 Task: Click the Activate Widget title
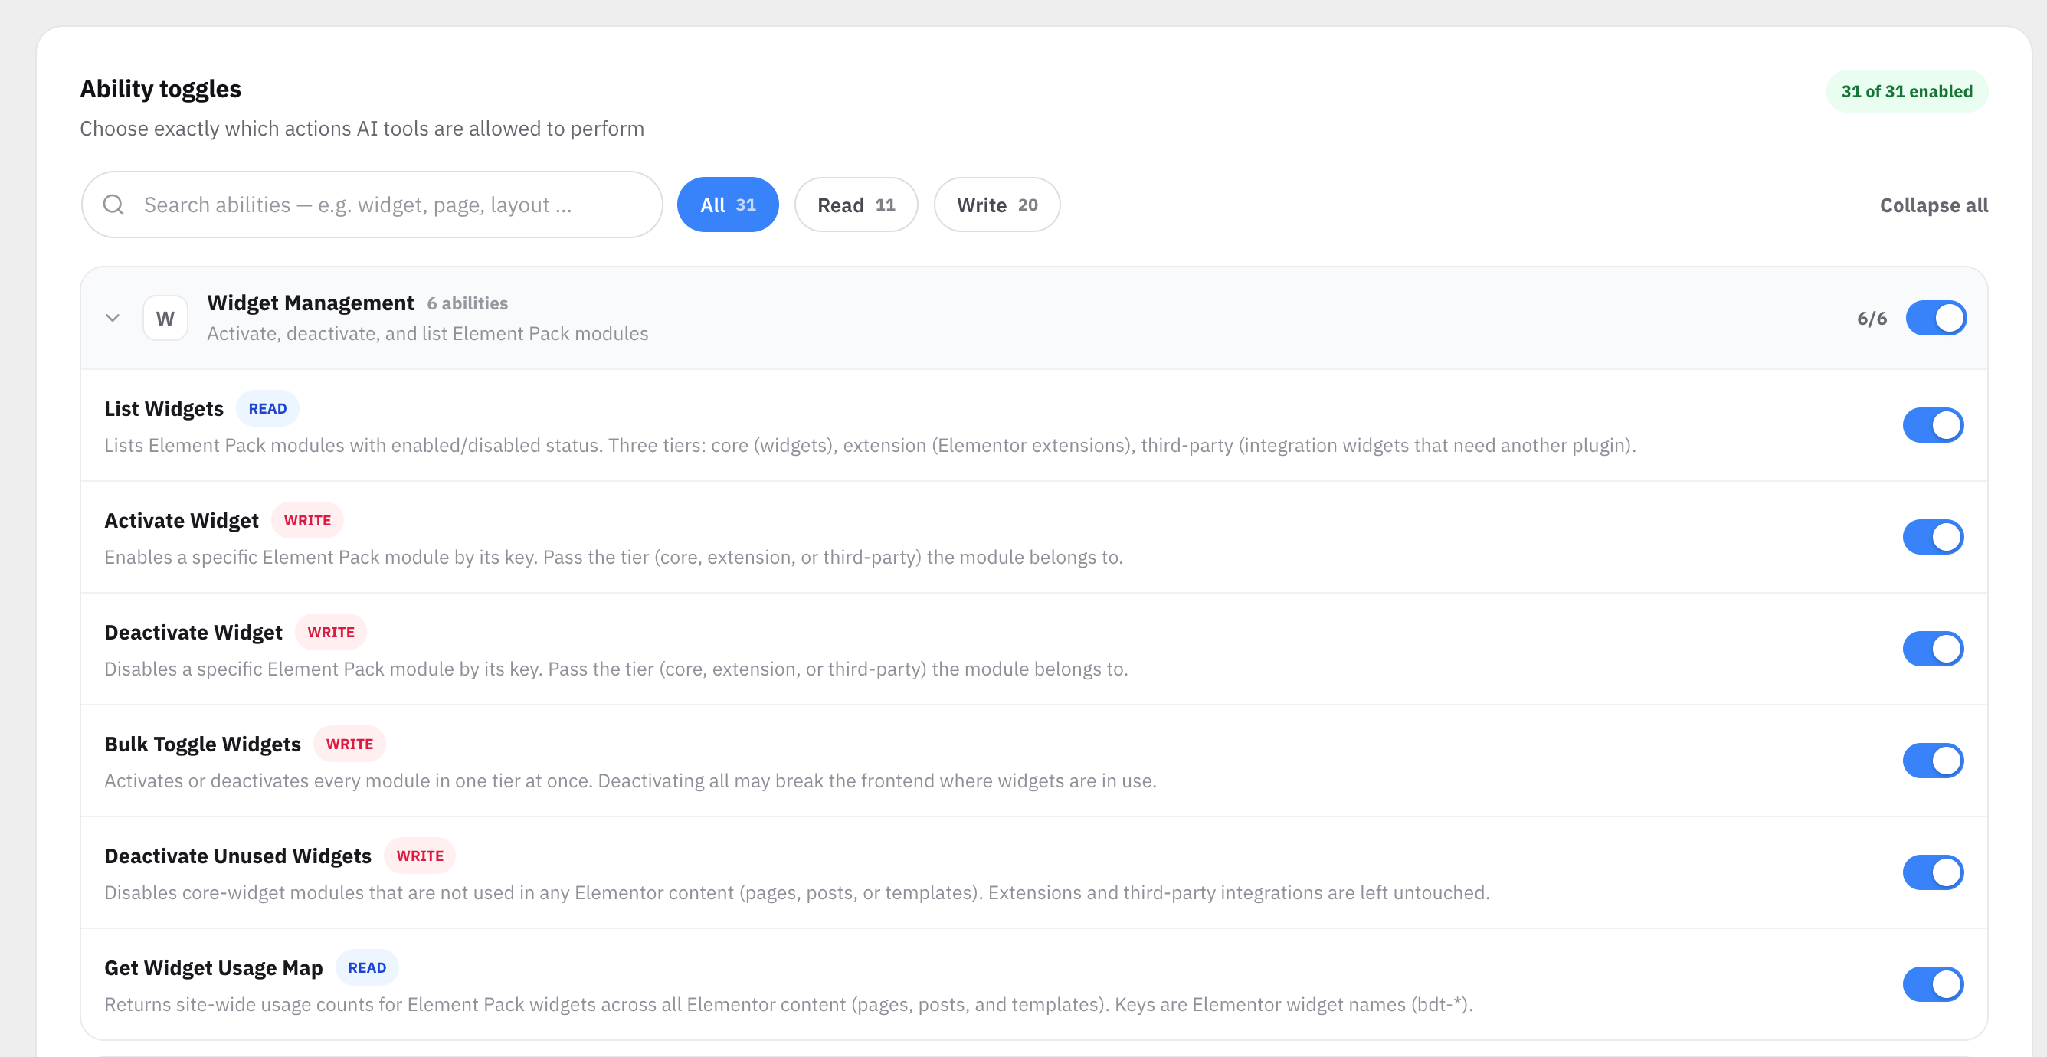tap(182, 521)
